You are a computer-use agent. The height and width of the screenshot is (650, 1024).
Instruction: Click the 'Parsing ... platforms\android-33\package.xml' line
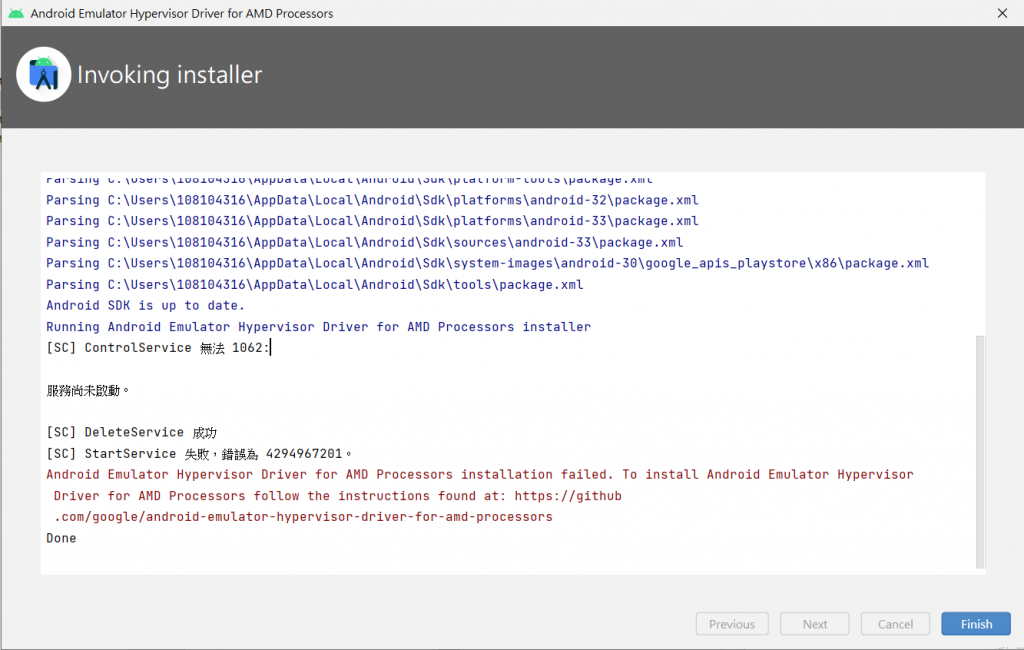(372, 221)
